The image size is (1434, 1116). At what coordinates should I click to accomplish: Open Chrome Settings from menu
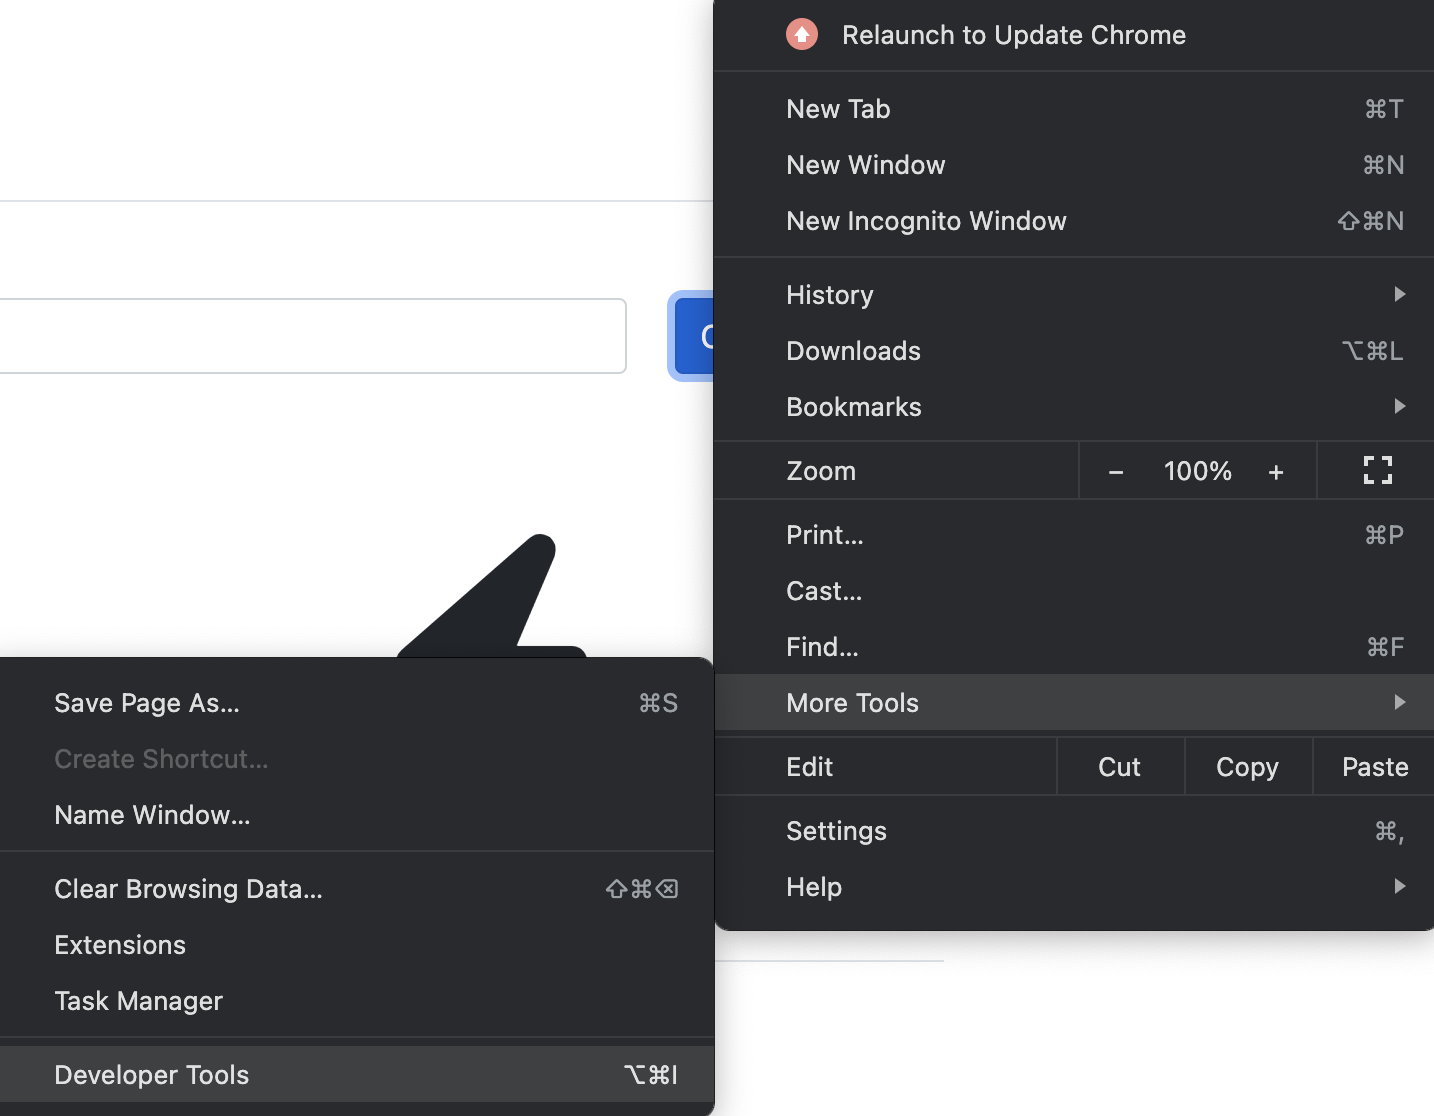point(1074,831)
